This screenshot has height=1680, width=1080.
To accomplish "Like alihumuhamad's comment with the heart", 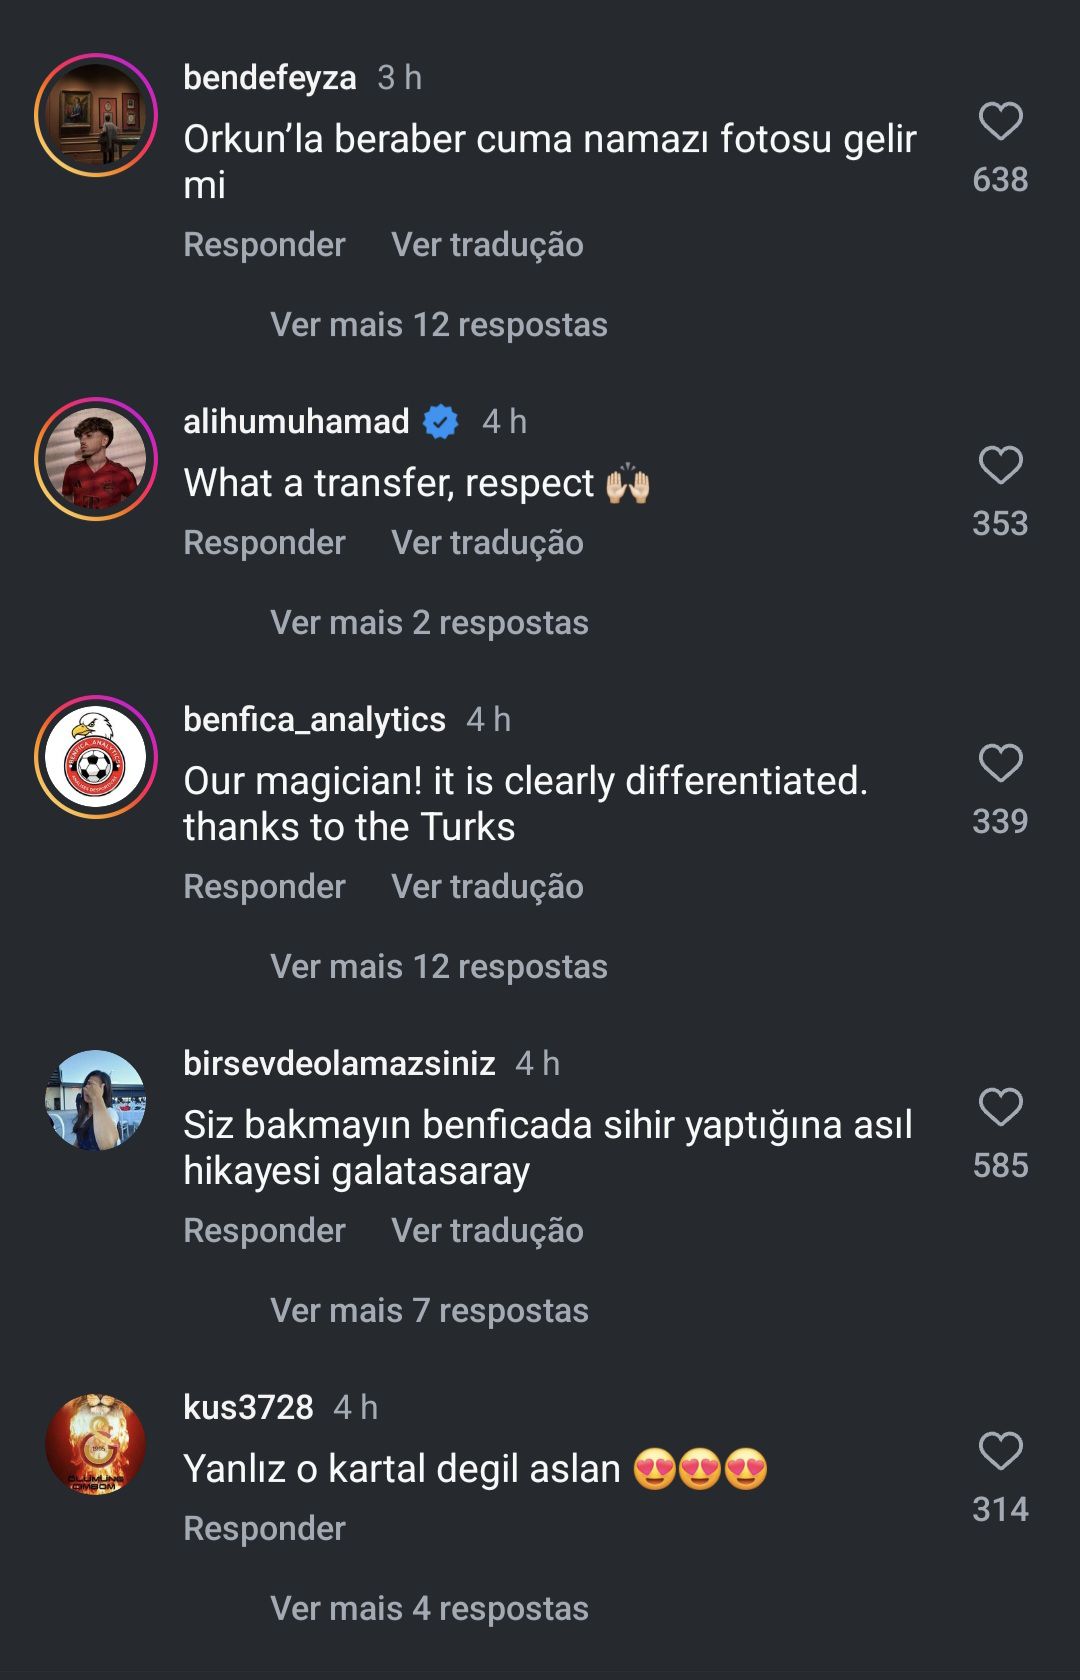I will point(1000,466).
